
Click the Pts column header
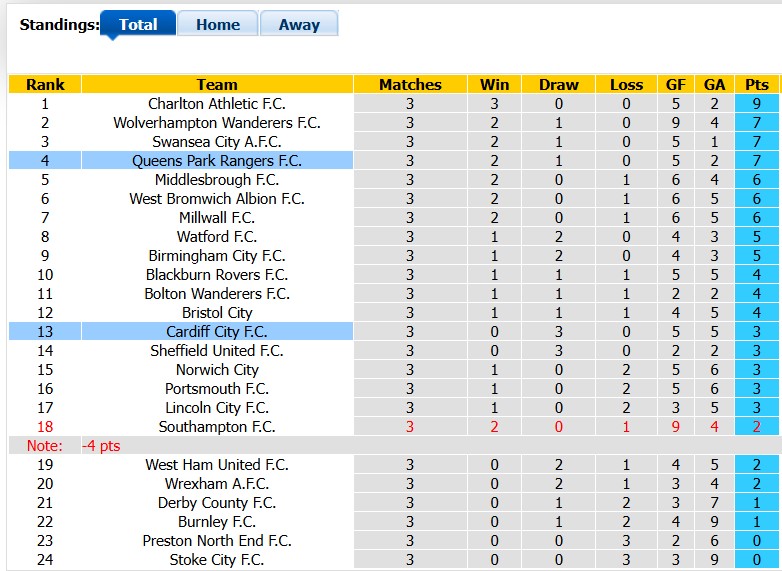tap(757, 84)
